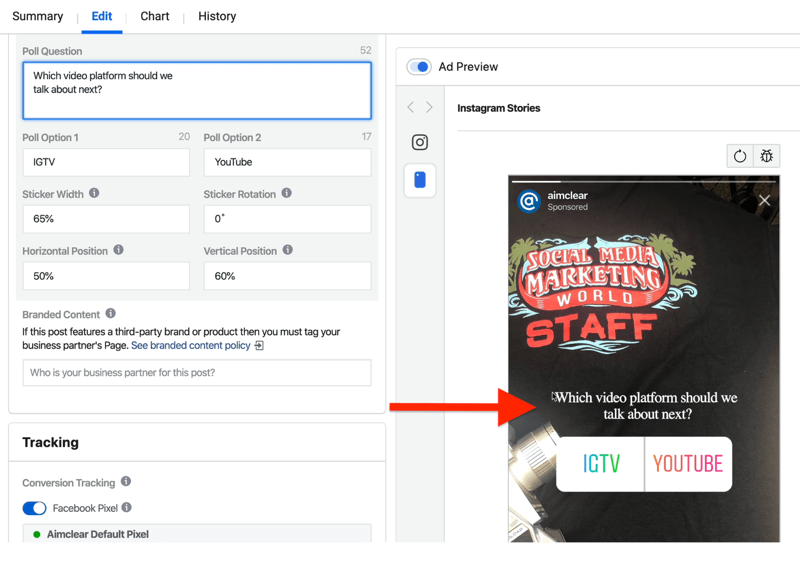Click the Instagram Stories heading
This screenshot has height=565, width=800.
tap(498, 108)
